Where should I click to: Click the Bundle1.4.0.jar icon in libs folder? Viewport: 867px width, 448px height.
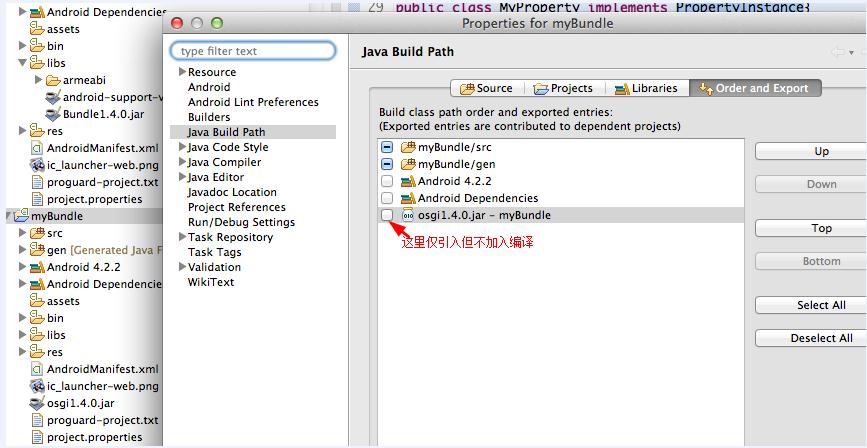coord(53,114)
